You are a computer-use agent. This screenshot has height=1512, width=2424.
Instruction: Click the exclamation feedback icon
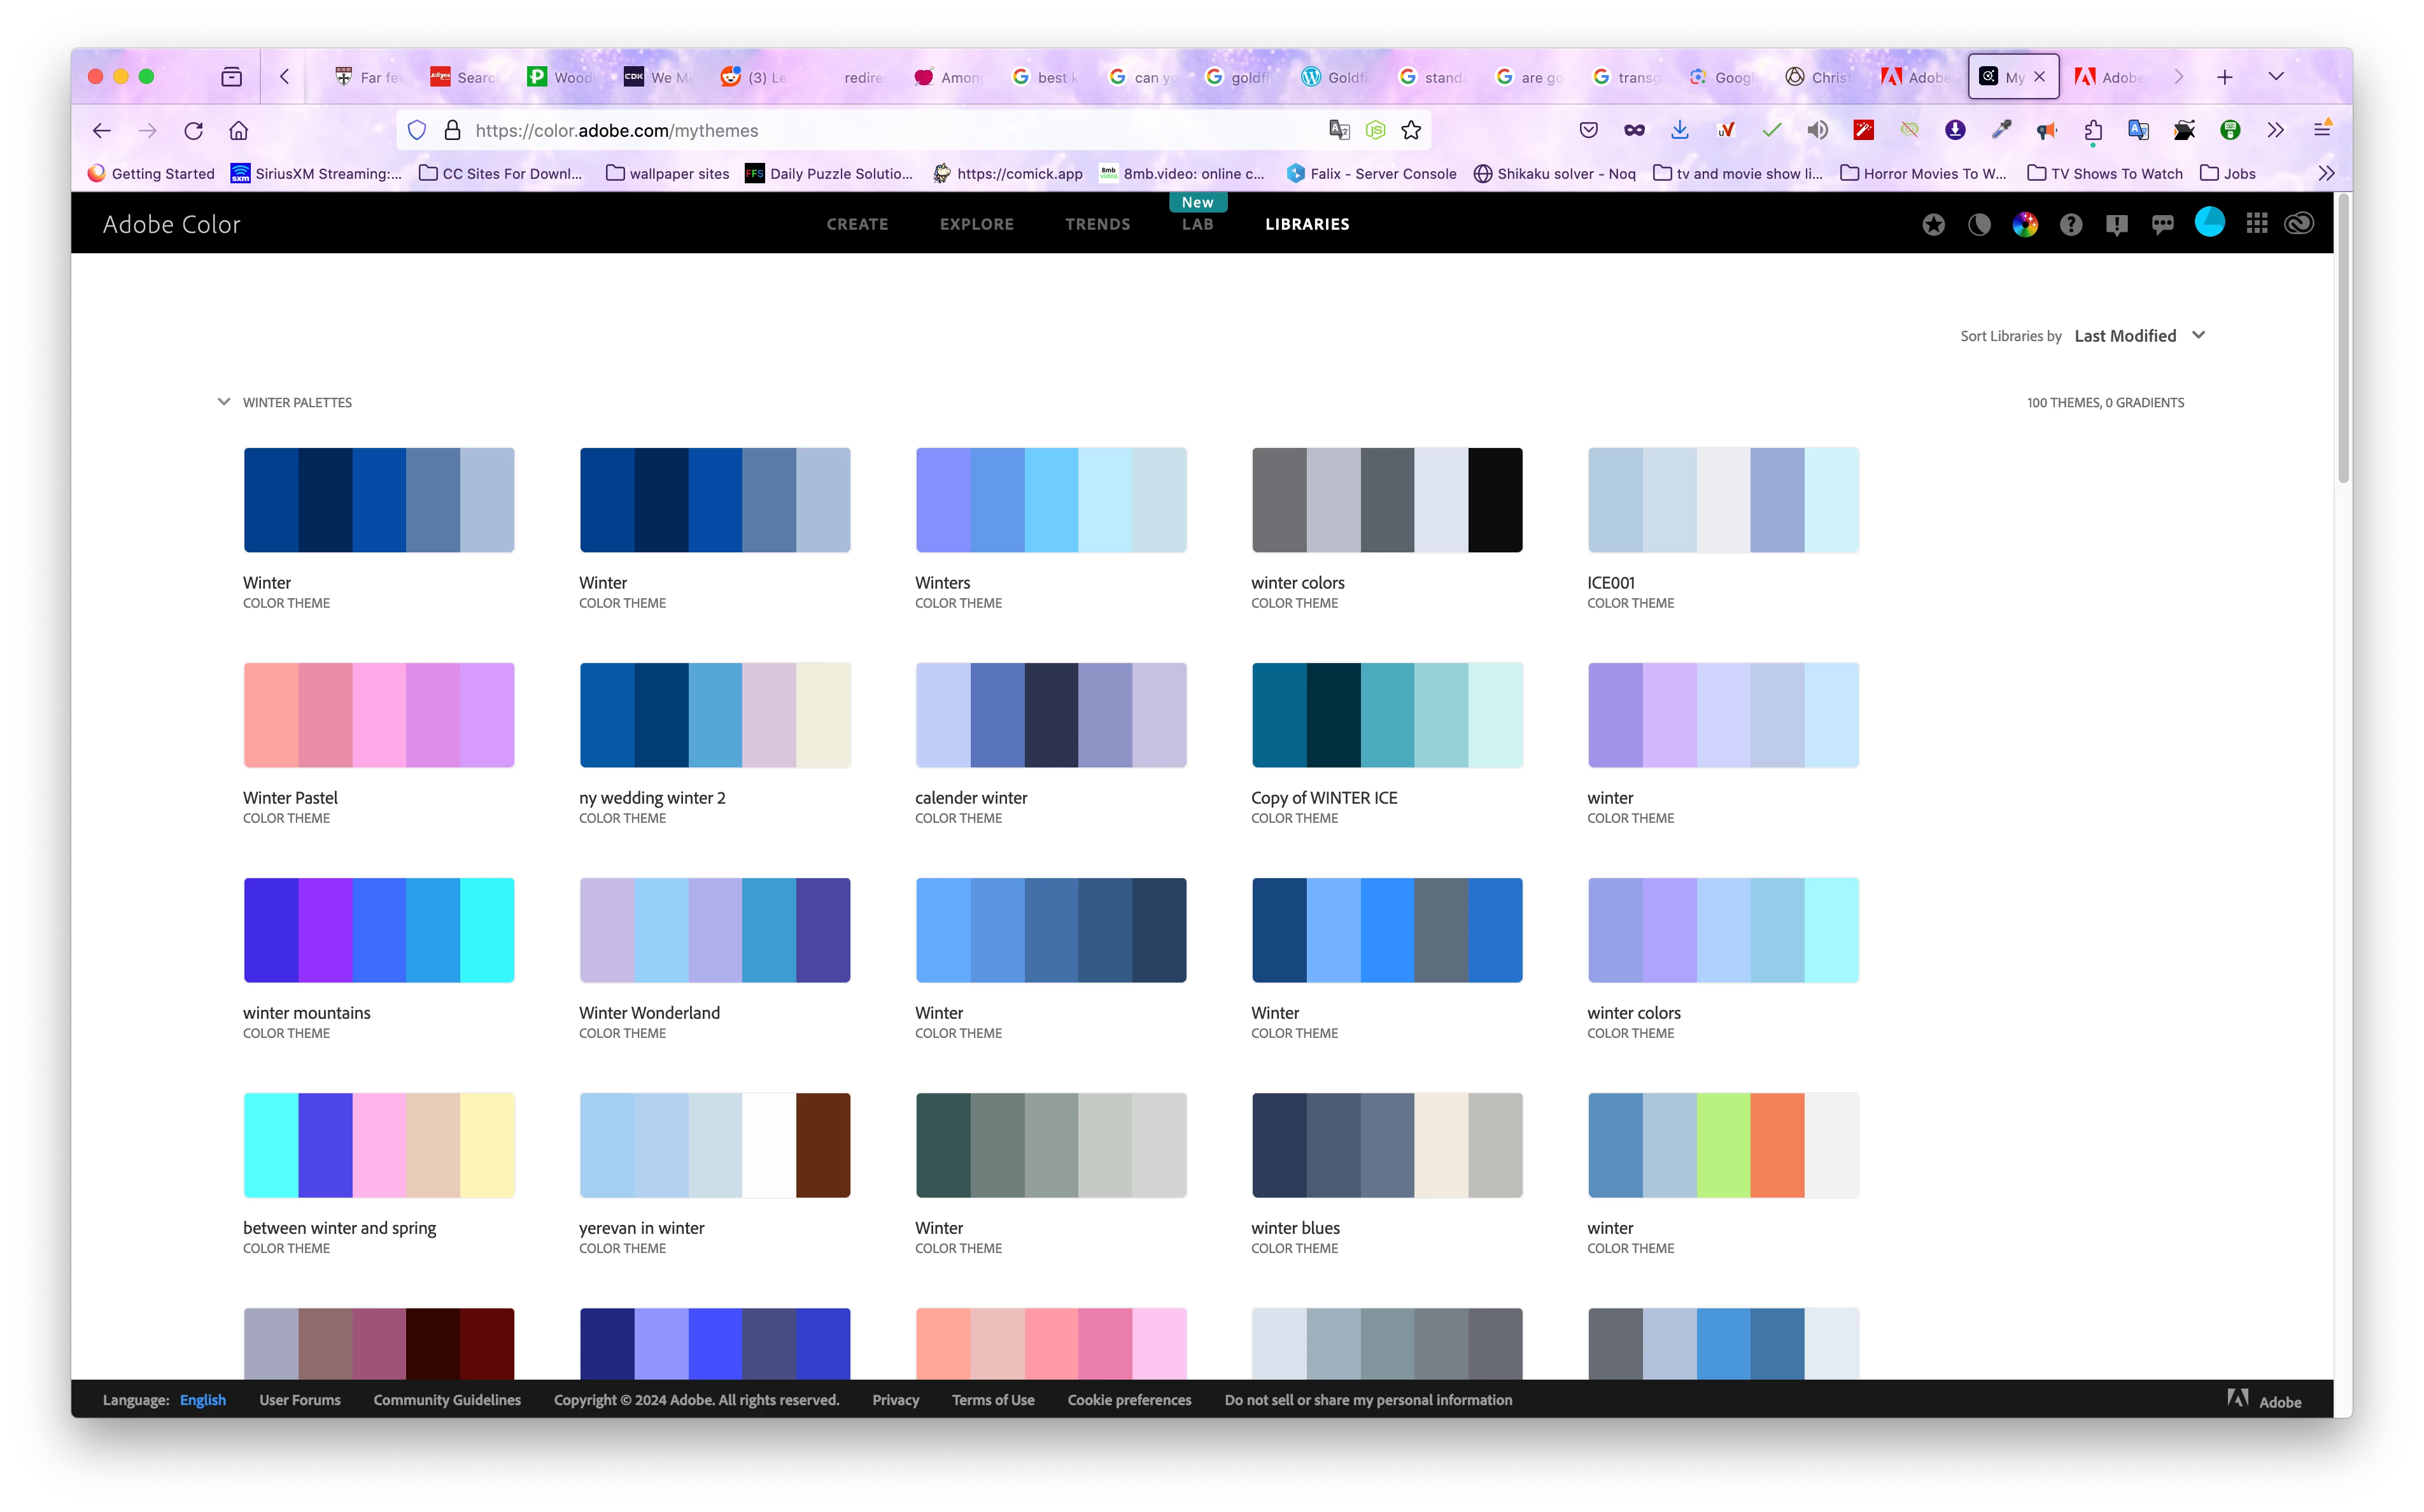[x=2116, y=225]
